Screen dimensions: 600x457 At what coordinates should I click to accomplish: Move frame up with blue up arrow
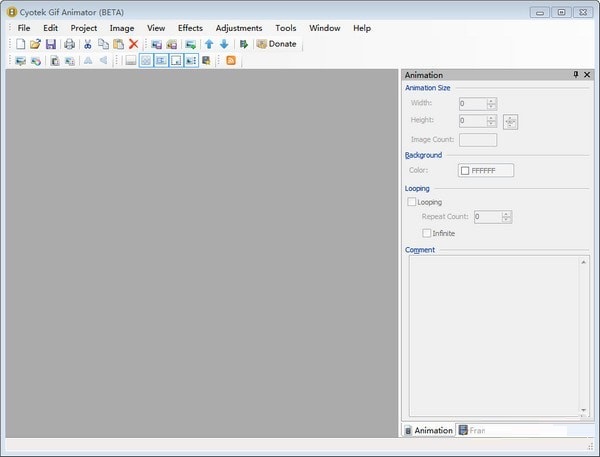coord(208,44)
